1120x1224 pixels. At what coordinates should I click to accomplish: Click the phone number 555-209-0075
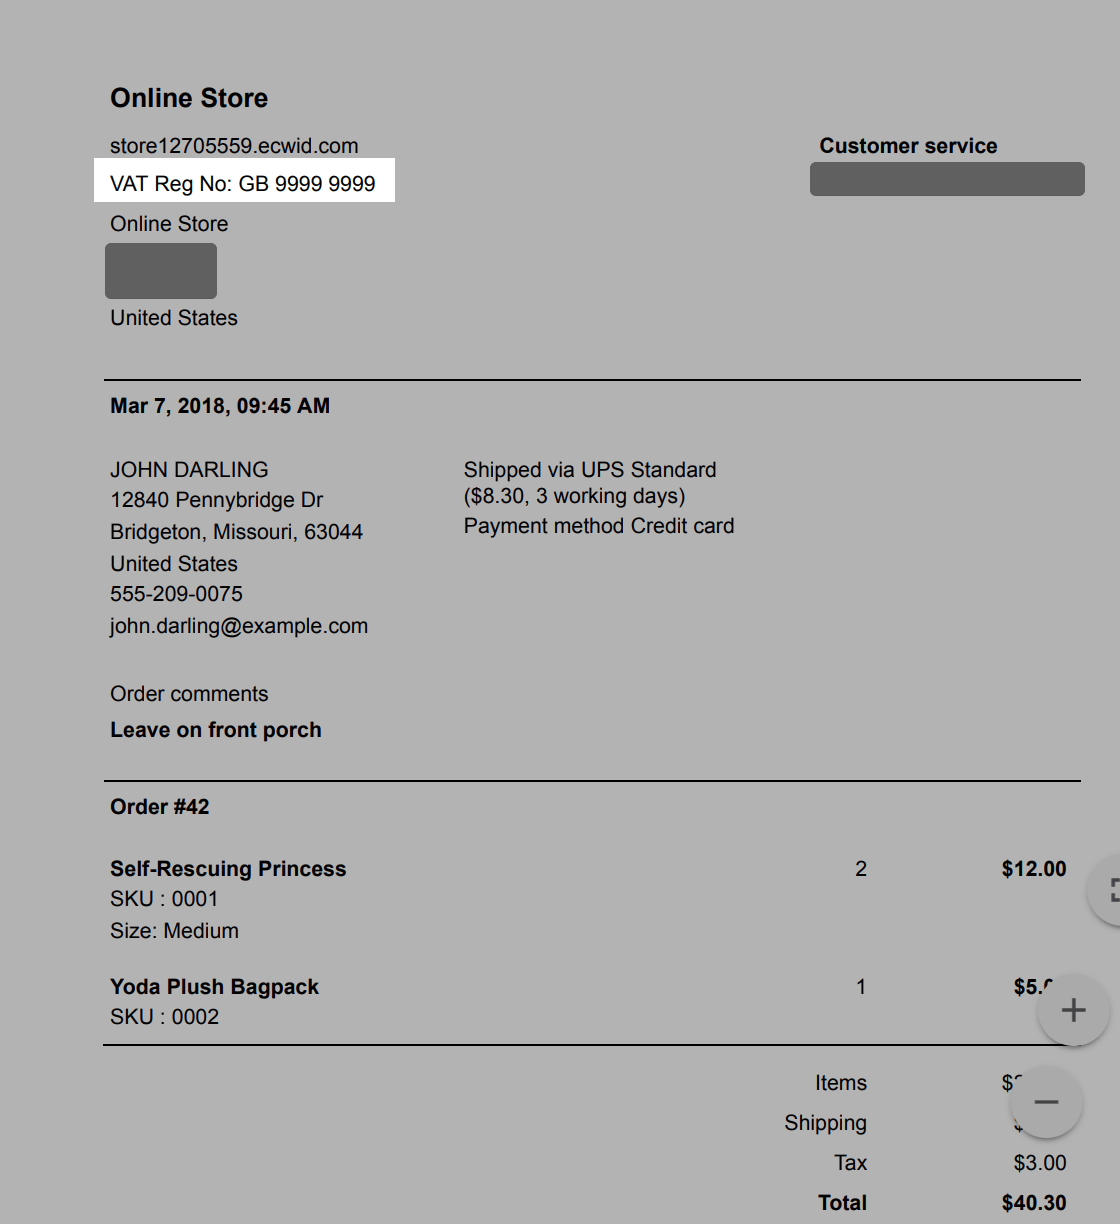coord(176,594)
